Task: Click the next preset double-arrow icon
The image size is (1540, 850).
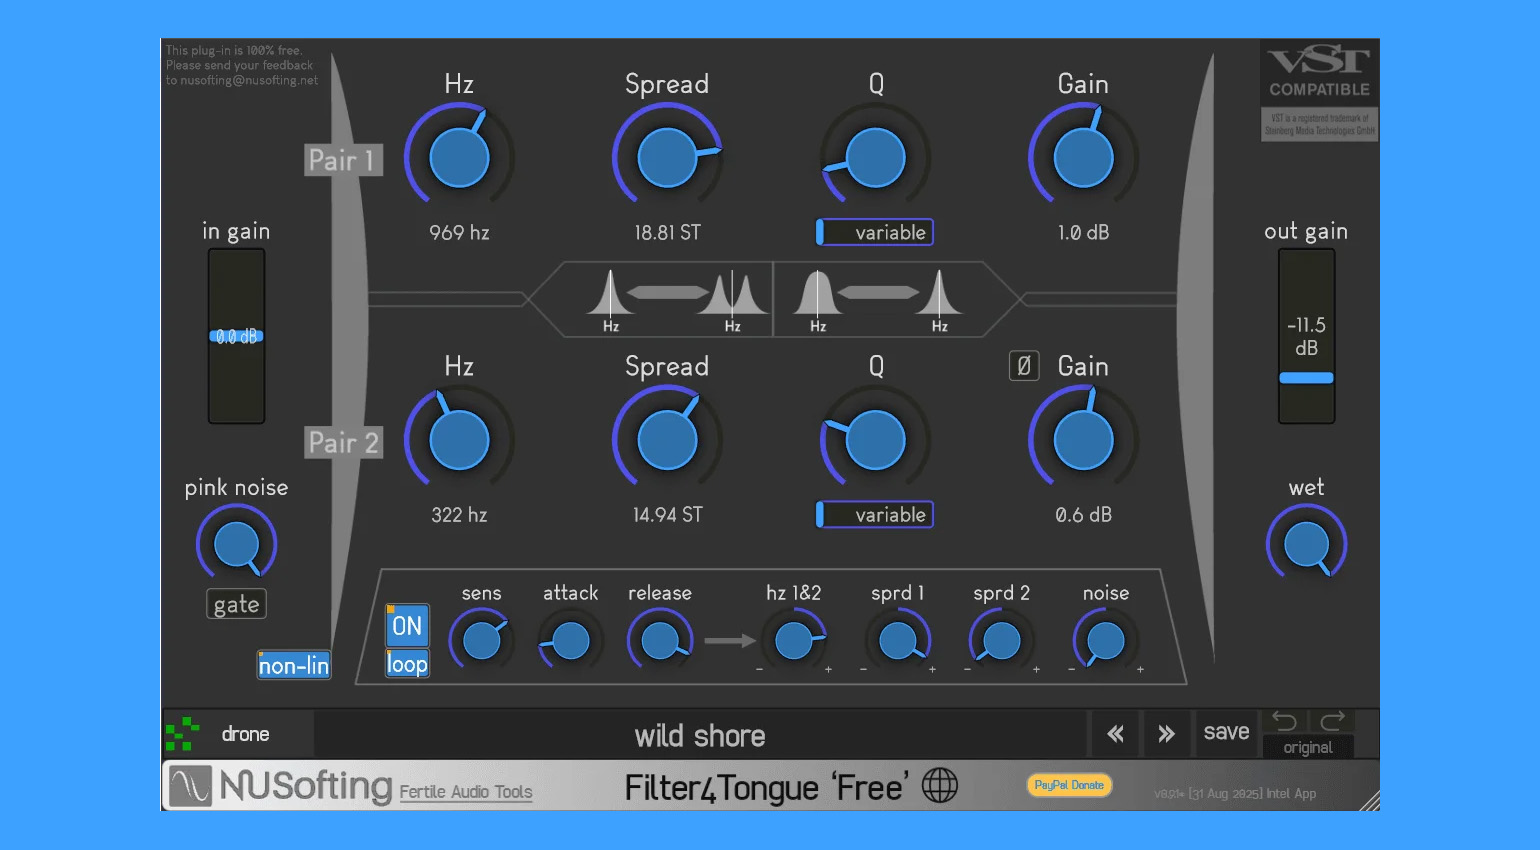Action: coord(1166,735)
